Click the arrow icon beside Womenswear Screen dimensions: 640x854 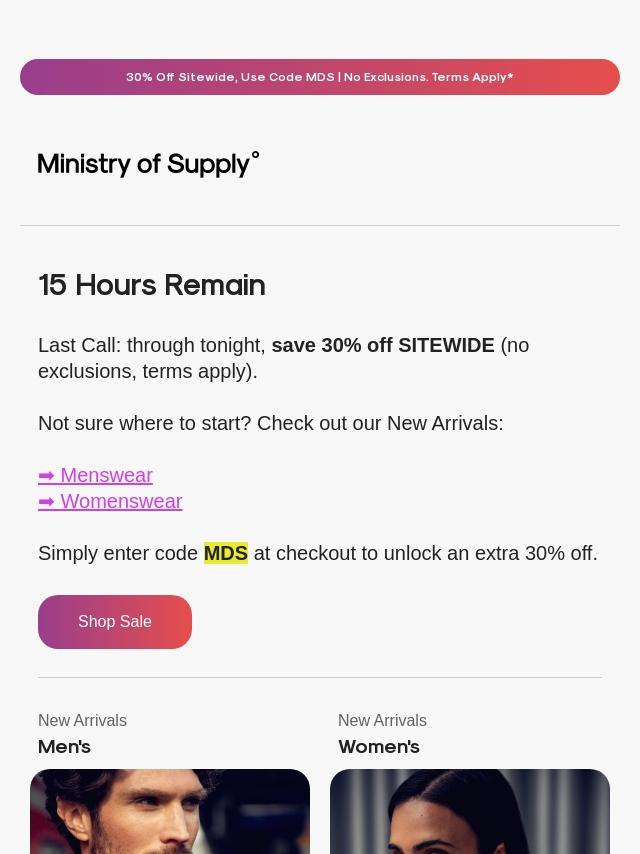pyautogui.click(x=46, y=502)
